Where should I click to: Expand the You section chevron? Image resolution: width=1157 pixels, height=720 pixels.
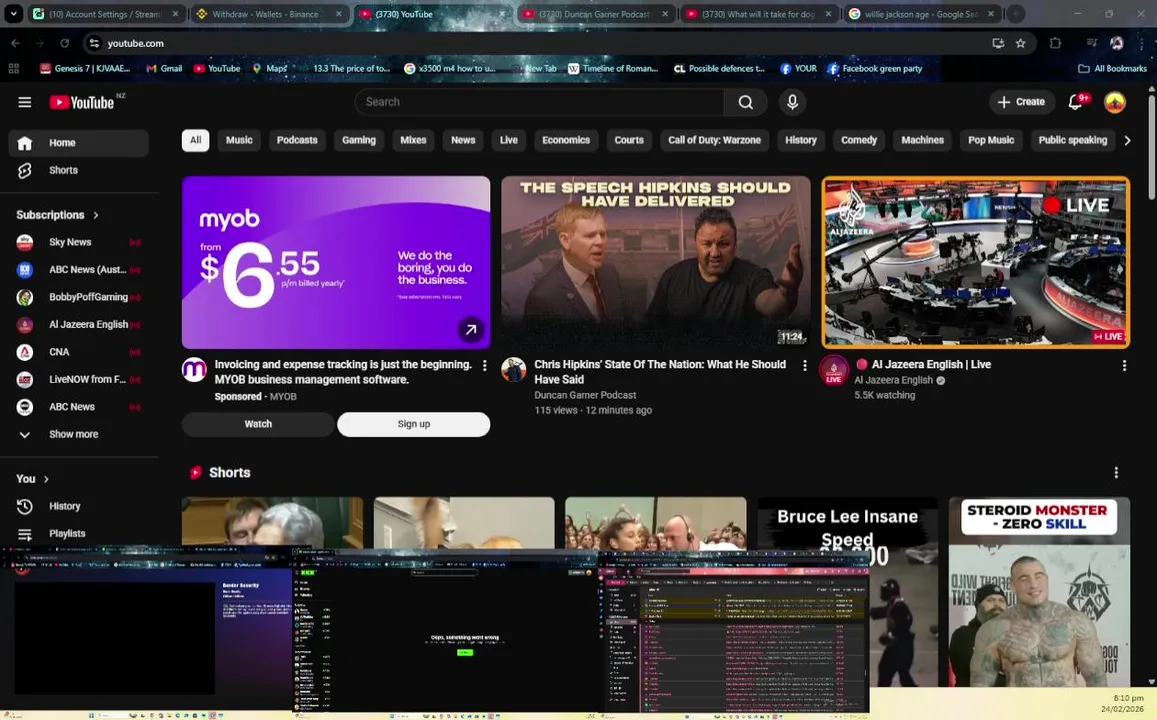(46, 480)
